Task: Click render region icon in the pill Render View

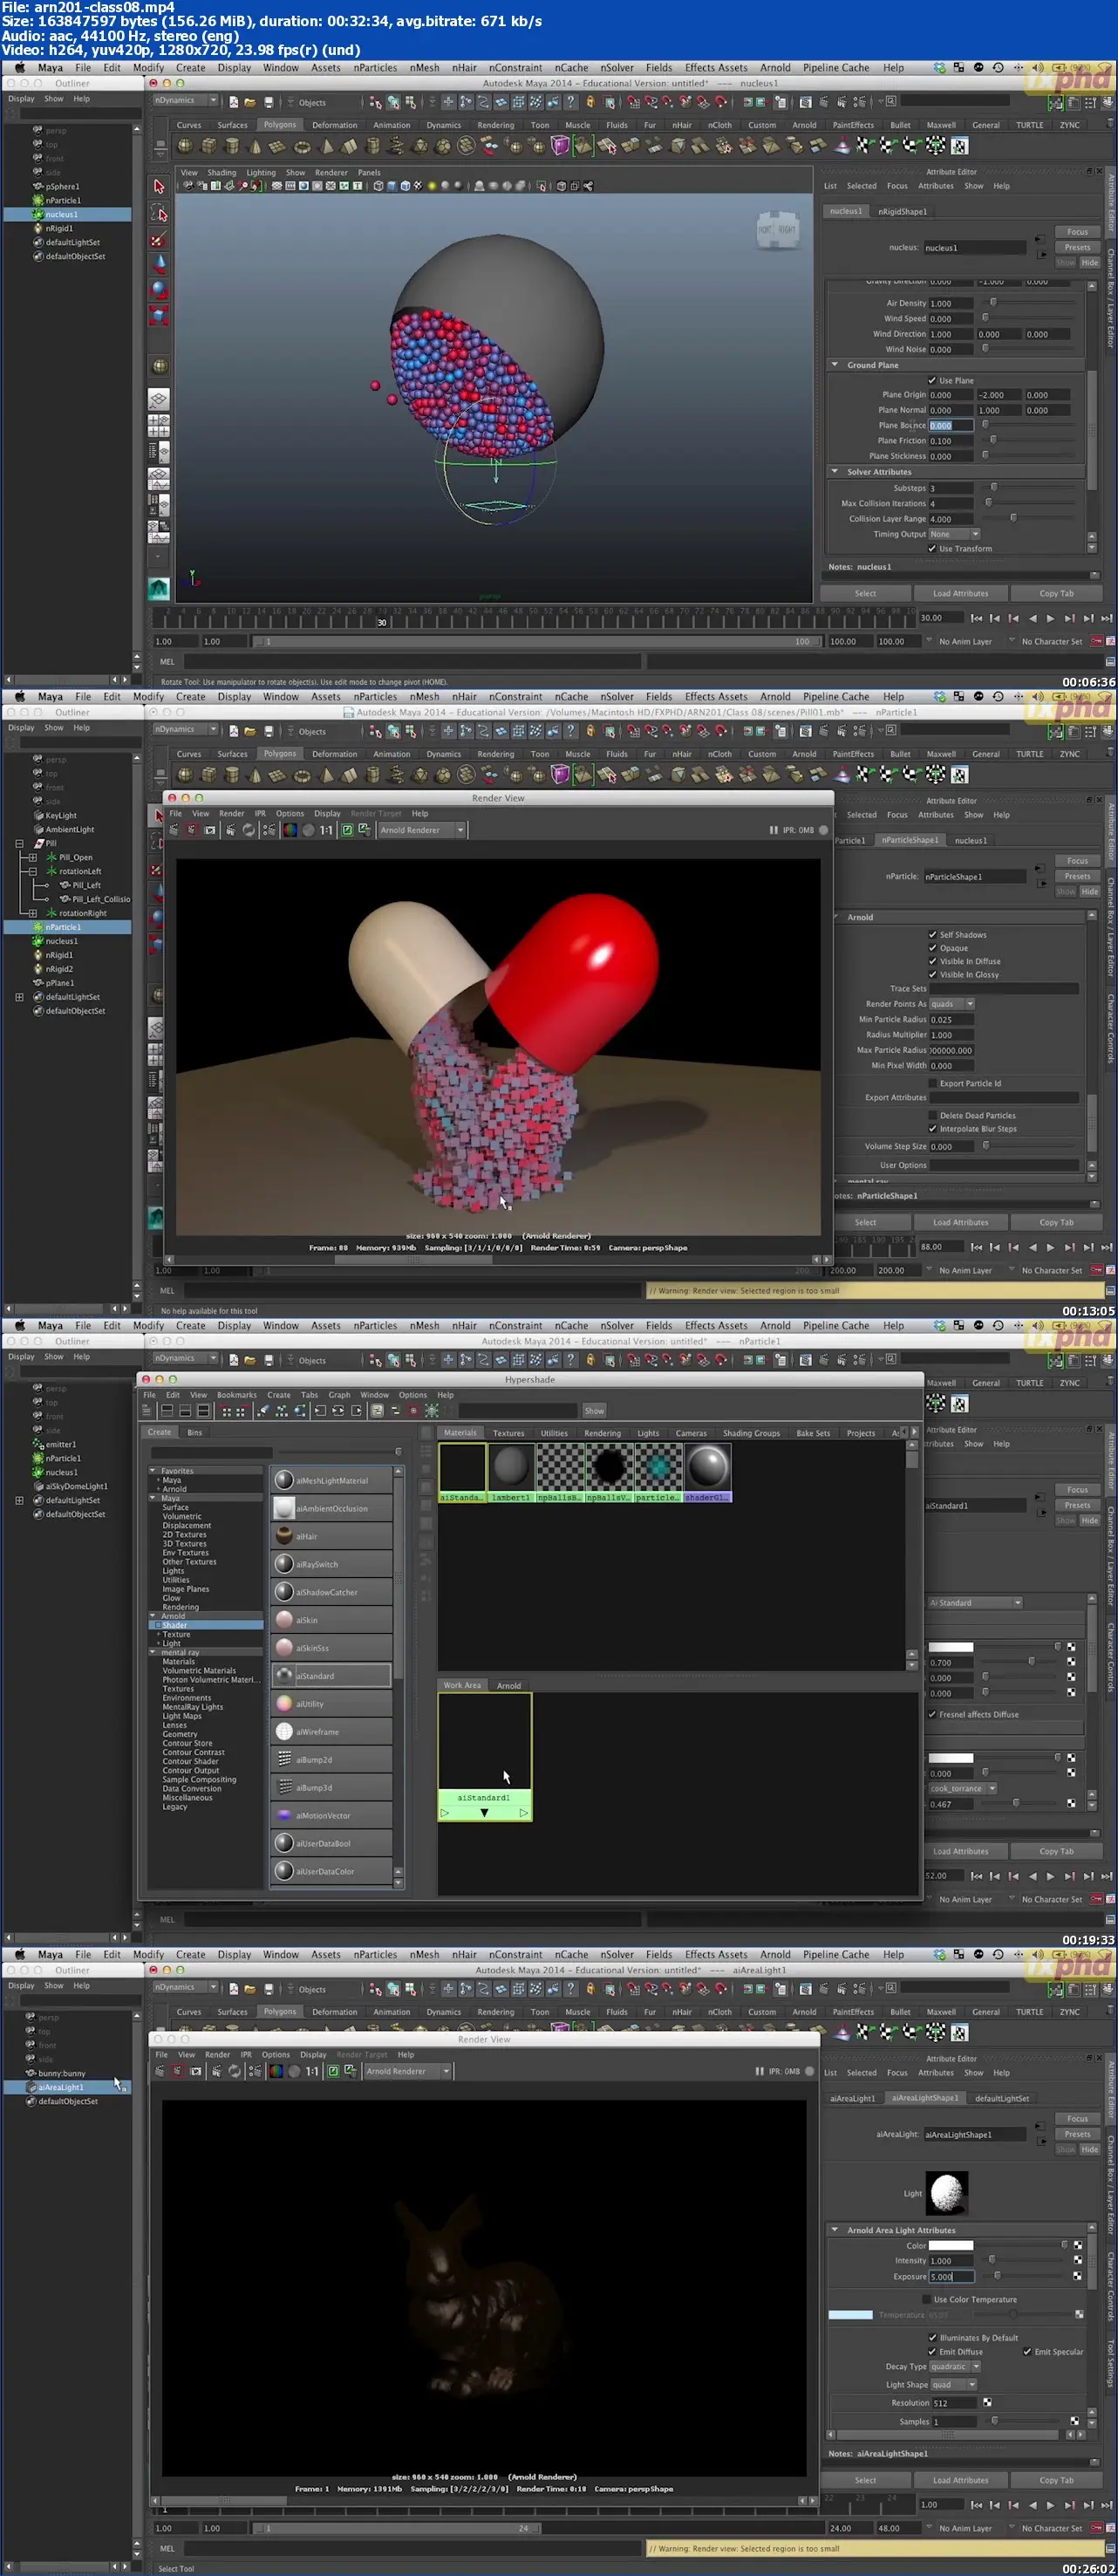Action: coord(191,830)
